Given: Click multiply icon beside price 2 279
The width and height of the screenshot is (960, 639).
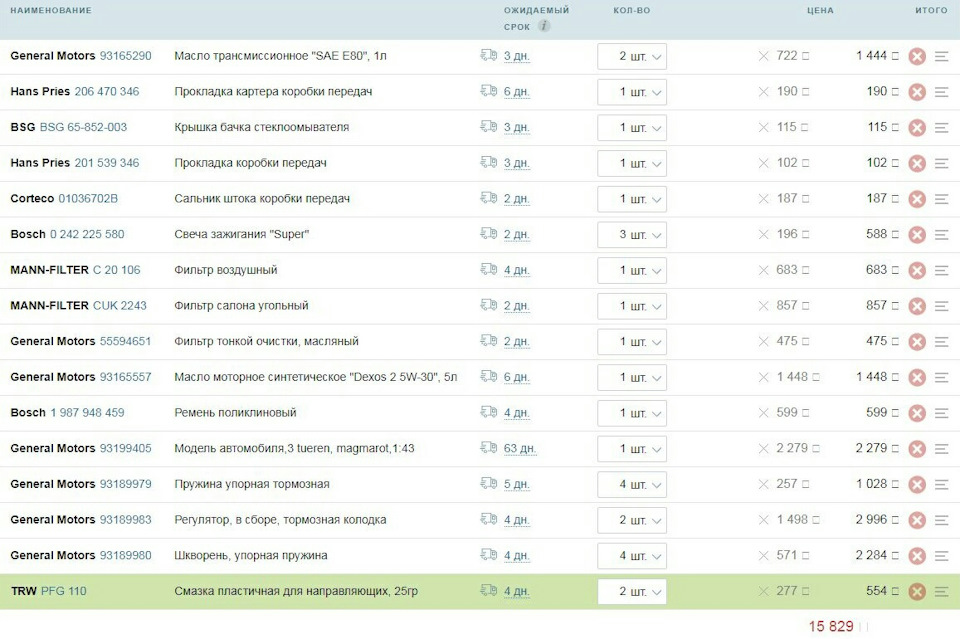Looking at the screenshot, I should (x=763, y=449).
